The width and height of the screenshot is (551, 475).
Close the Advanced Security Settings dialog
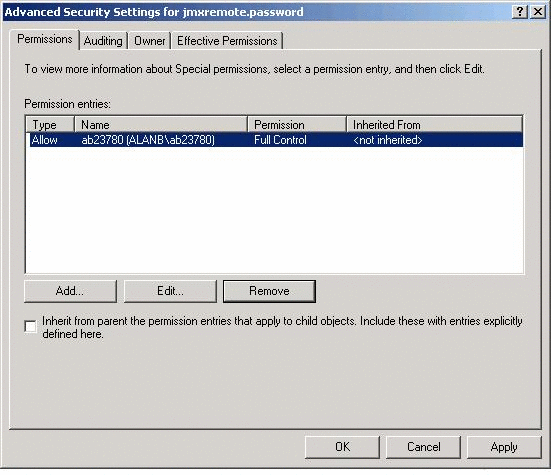(x=538, y=12)
